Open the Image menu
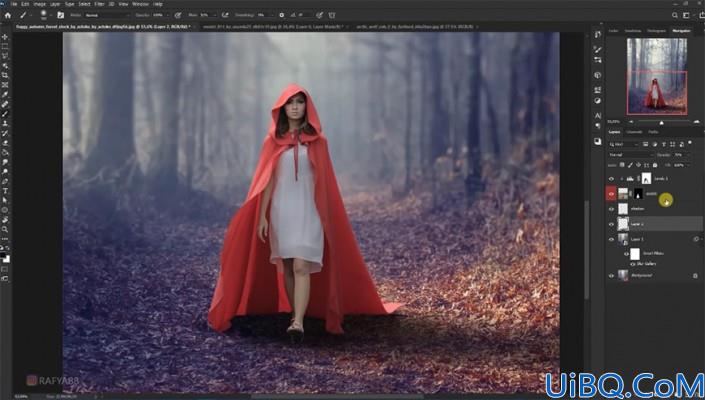The image size is (705, 400). point(40,4)
